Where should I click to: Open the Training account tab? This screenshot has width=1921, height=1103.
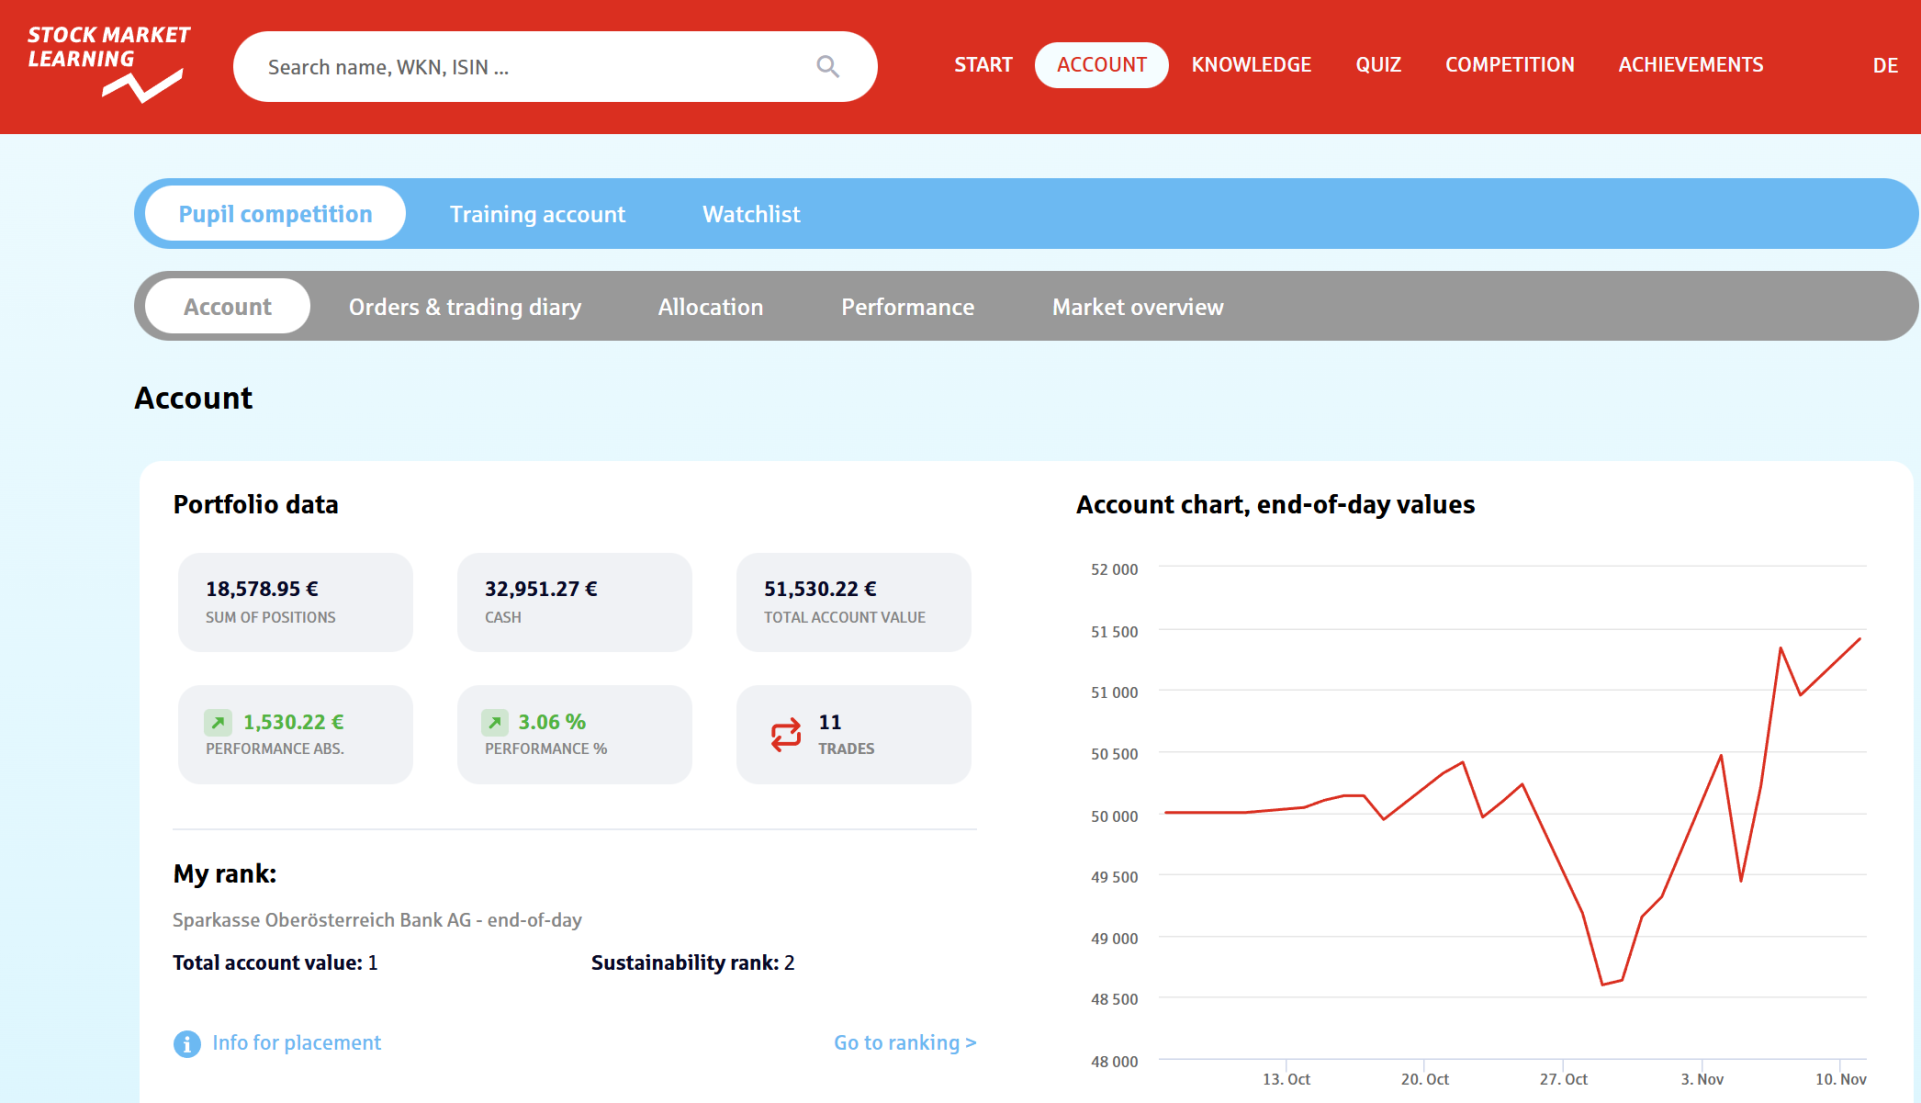(x=537, y=214)
